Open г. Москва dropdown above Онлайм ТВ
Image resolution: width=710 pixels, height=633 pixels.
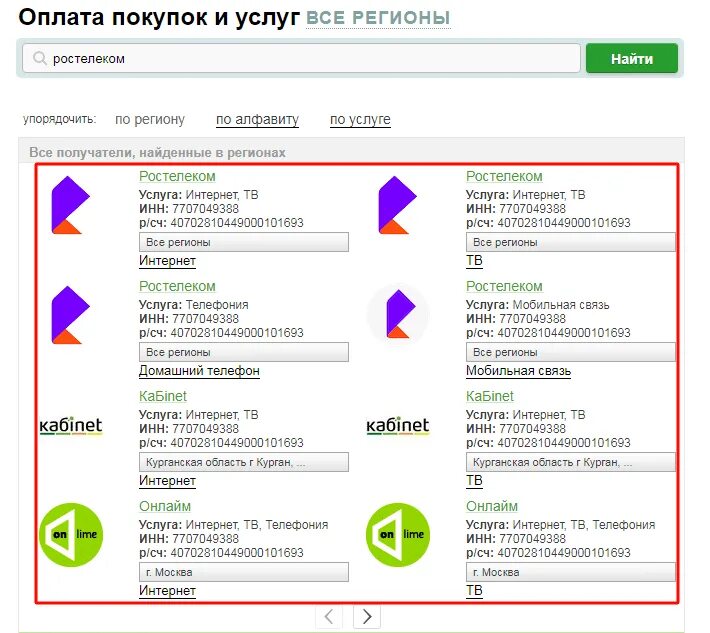[571, 572]
